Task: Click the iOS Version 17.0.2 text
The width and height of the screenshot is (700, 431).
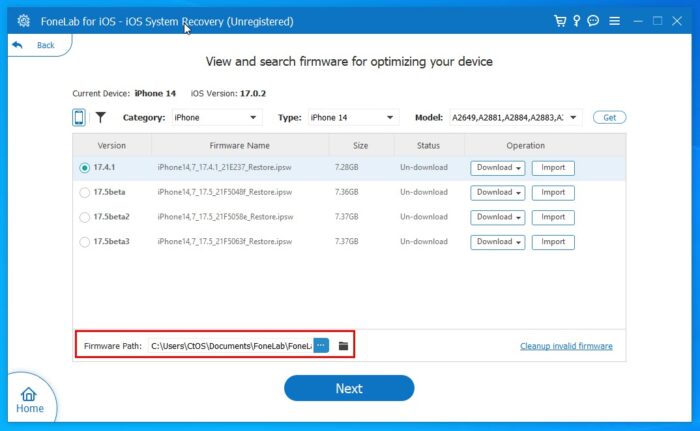Action: [x=228, y=93]
